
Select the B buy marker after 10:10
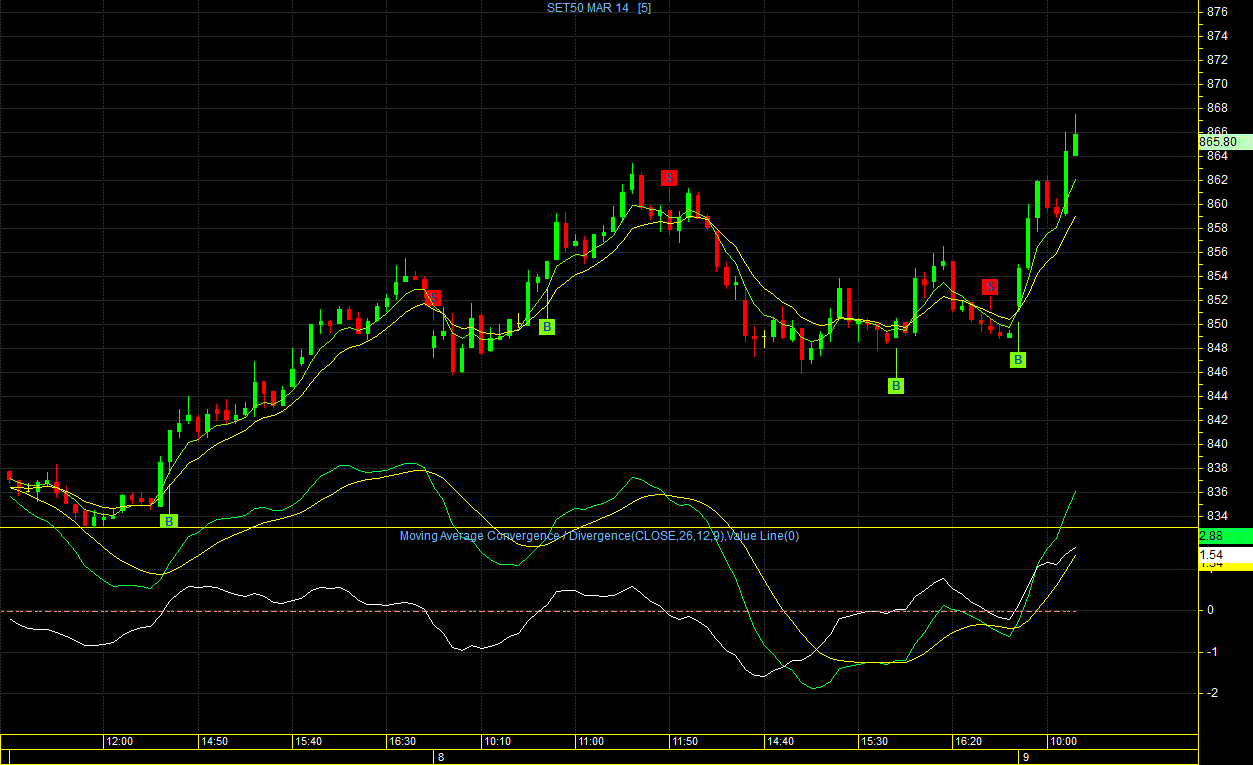[x=547, y=326]
